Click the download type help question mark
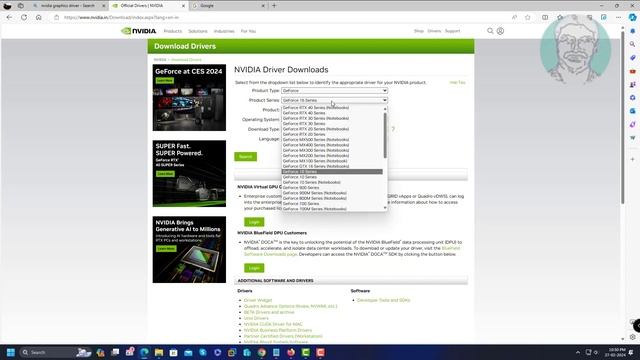Viewport: 640px width, 360px height. 393,129
